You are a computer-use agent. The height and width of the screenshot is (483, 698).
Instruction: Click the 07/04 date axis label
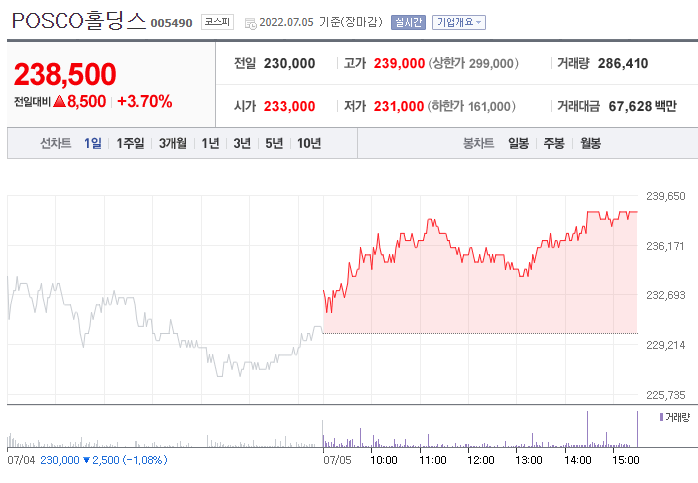pos(21,460)
